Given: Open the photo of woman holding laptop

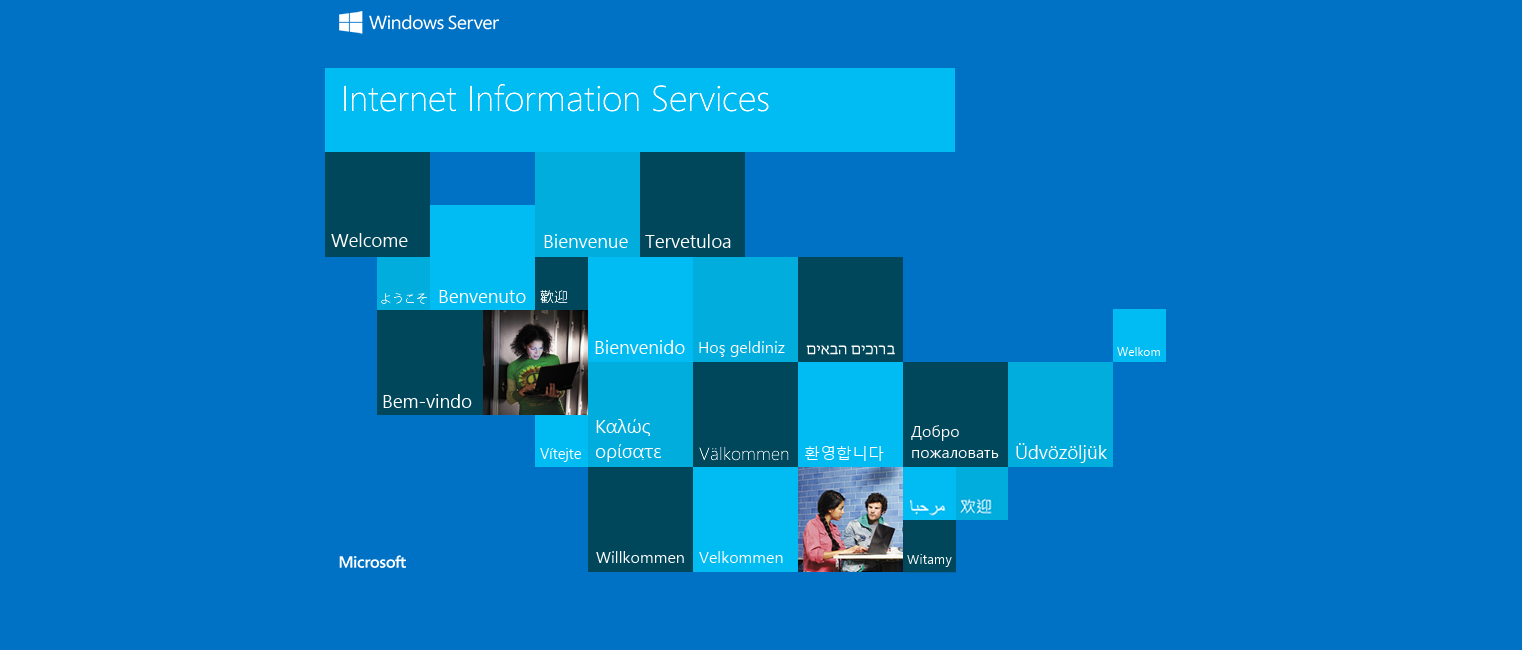Looking at the screenshot, I should tap(535, 362).
